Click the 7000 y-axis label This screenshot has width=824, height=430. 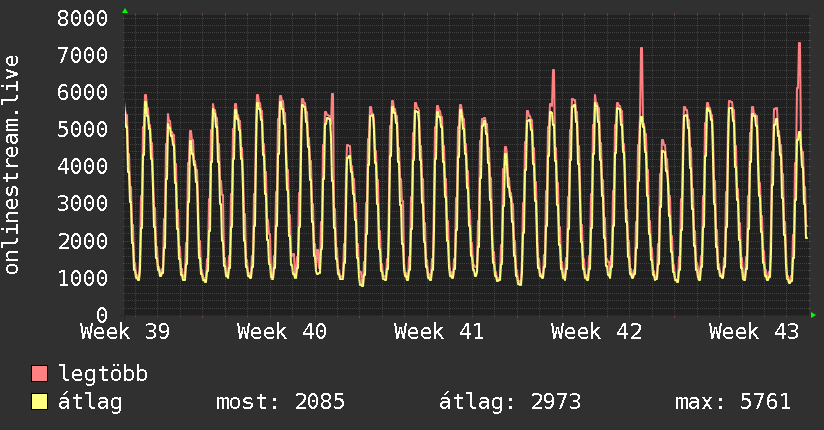pyautogui.click(x=83, y=55)
